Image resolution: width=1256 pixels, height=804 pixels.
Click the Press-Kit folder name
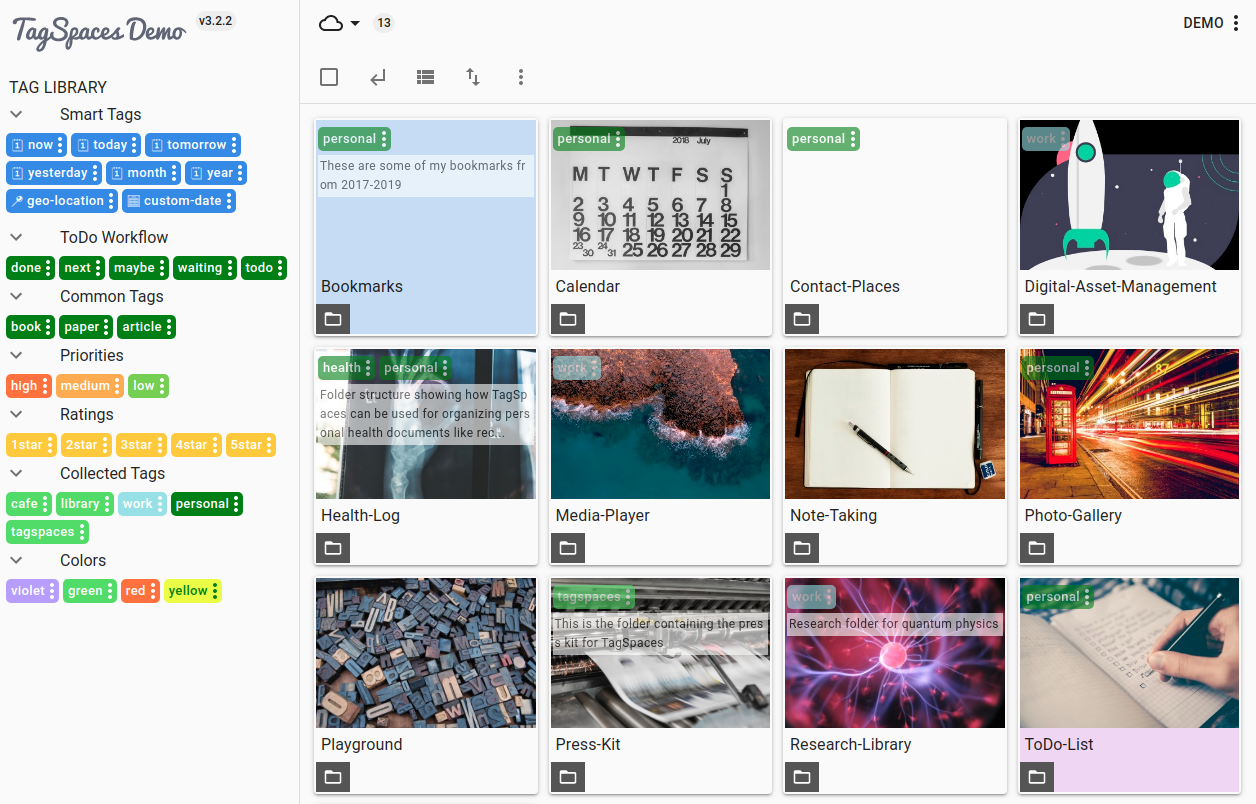pos(588,744)
